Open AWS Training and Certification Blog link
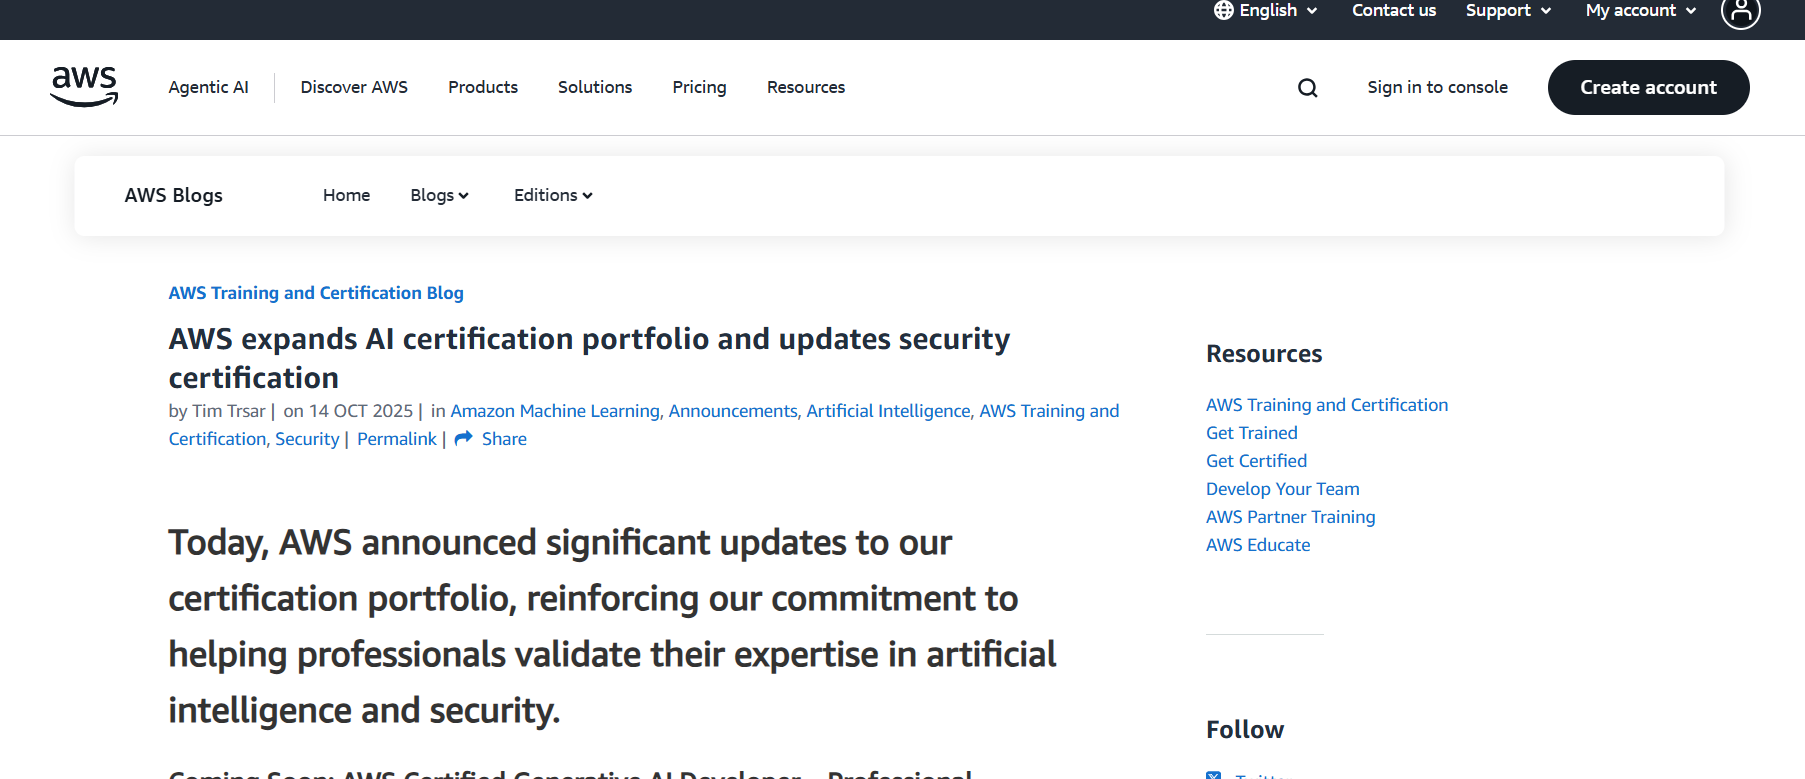1805x779 pixels. [x=316, y=293]
